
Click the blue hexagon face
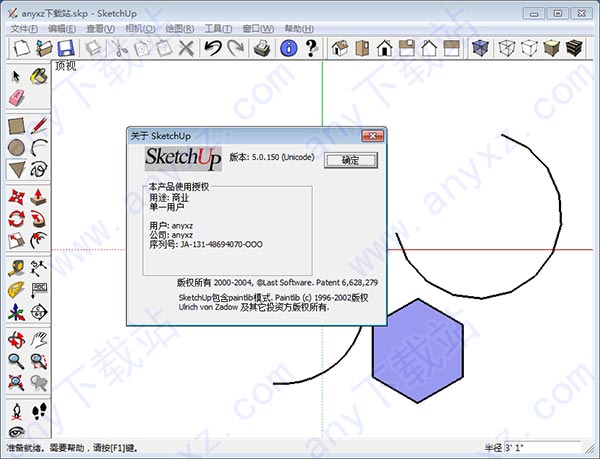click(x=418, y=351)
